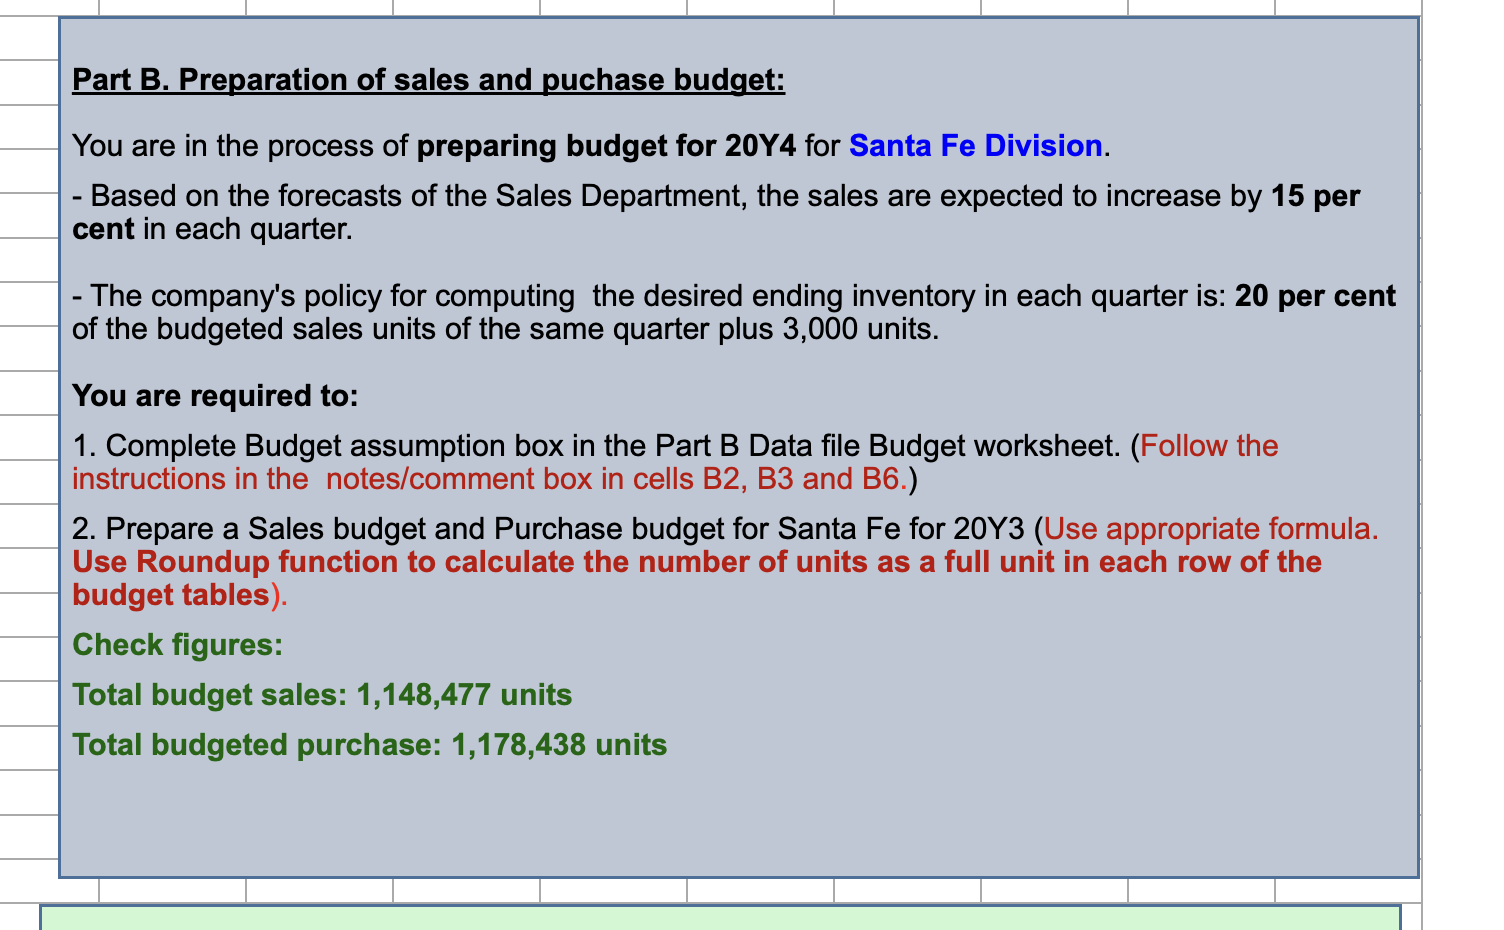Click the bold "20 per cent" text
Image resolution: width=1504 pixels, height=930 pixels.
1315,296
